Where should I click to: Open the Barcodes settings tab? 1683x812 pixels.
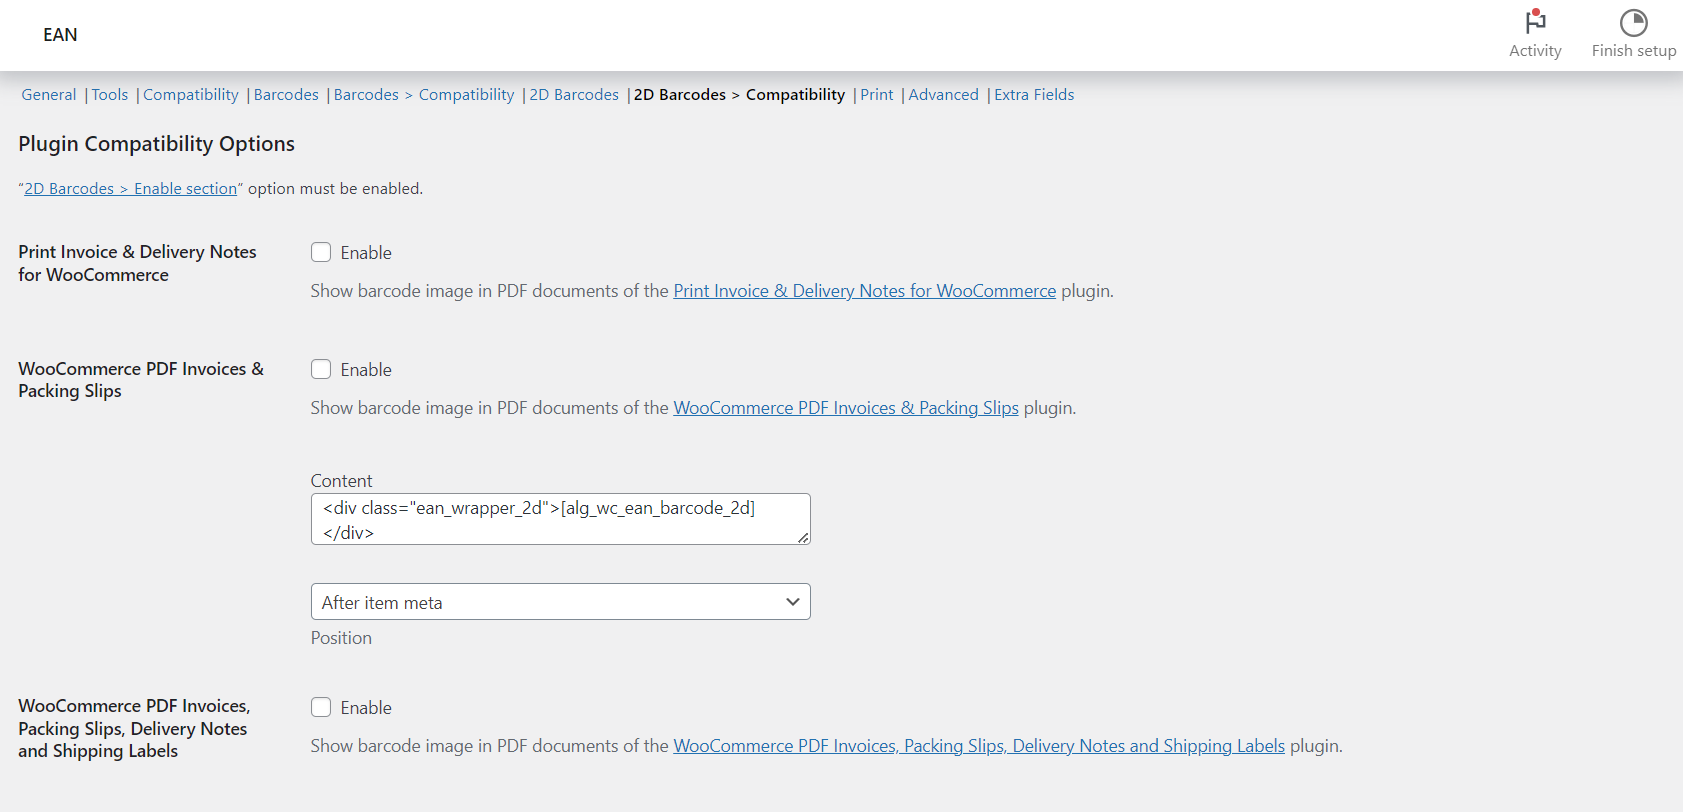286,94
